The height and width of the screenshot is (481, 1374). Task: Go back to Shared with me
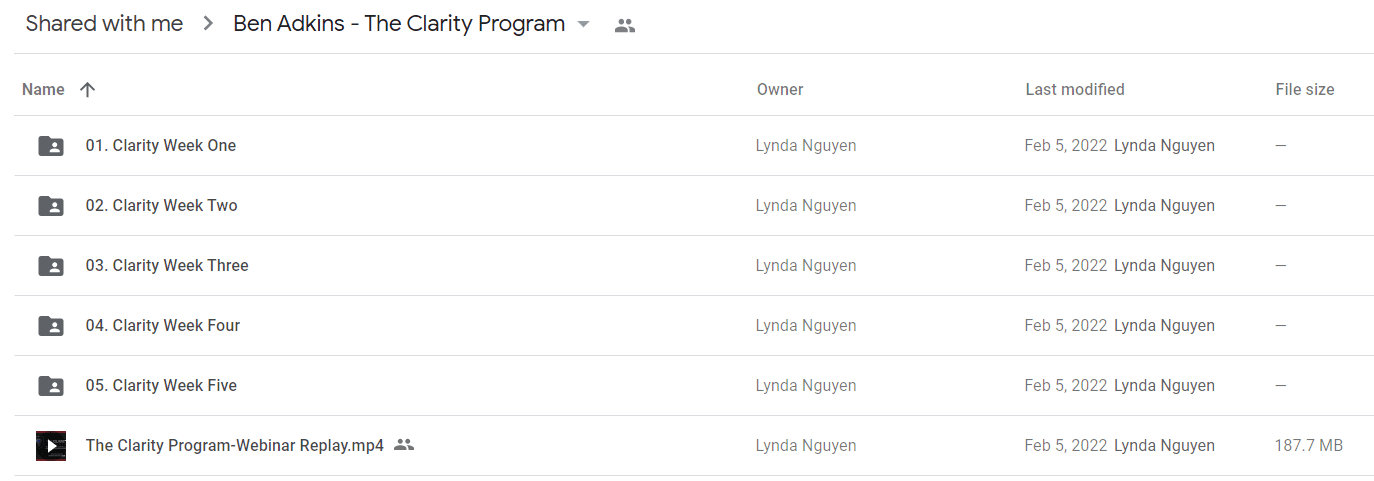click(x=104, y=24)
